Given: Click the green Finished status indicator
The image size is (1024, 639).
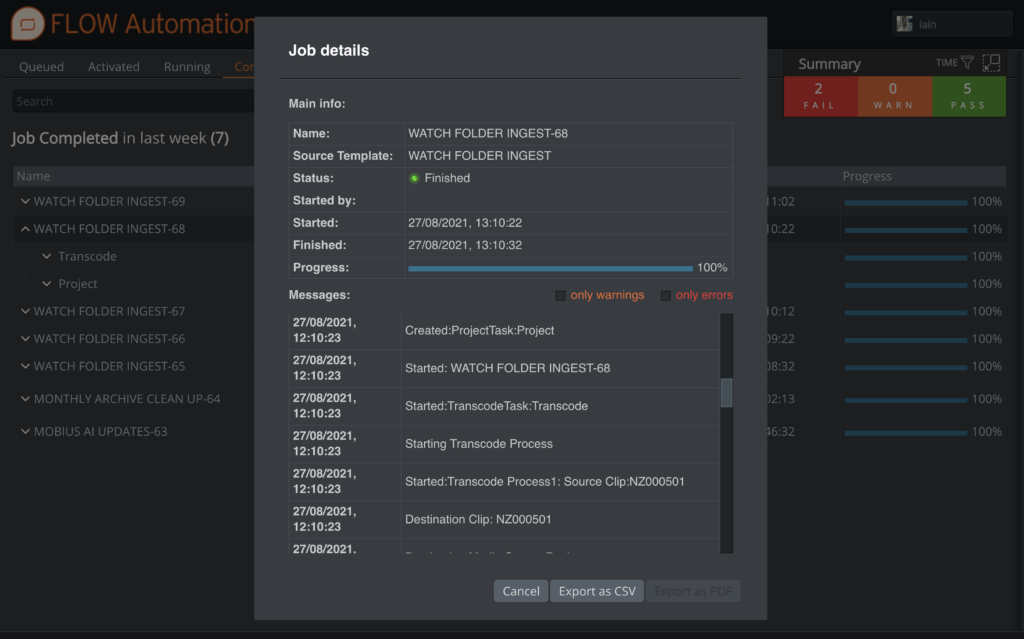Looking at the screenshot, I should pyautogui.click(x=414, y=178).
